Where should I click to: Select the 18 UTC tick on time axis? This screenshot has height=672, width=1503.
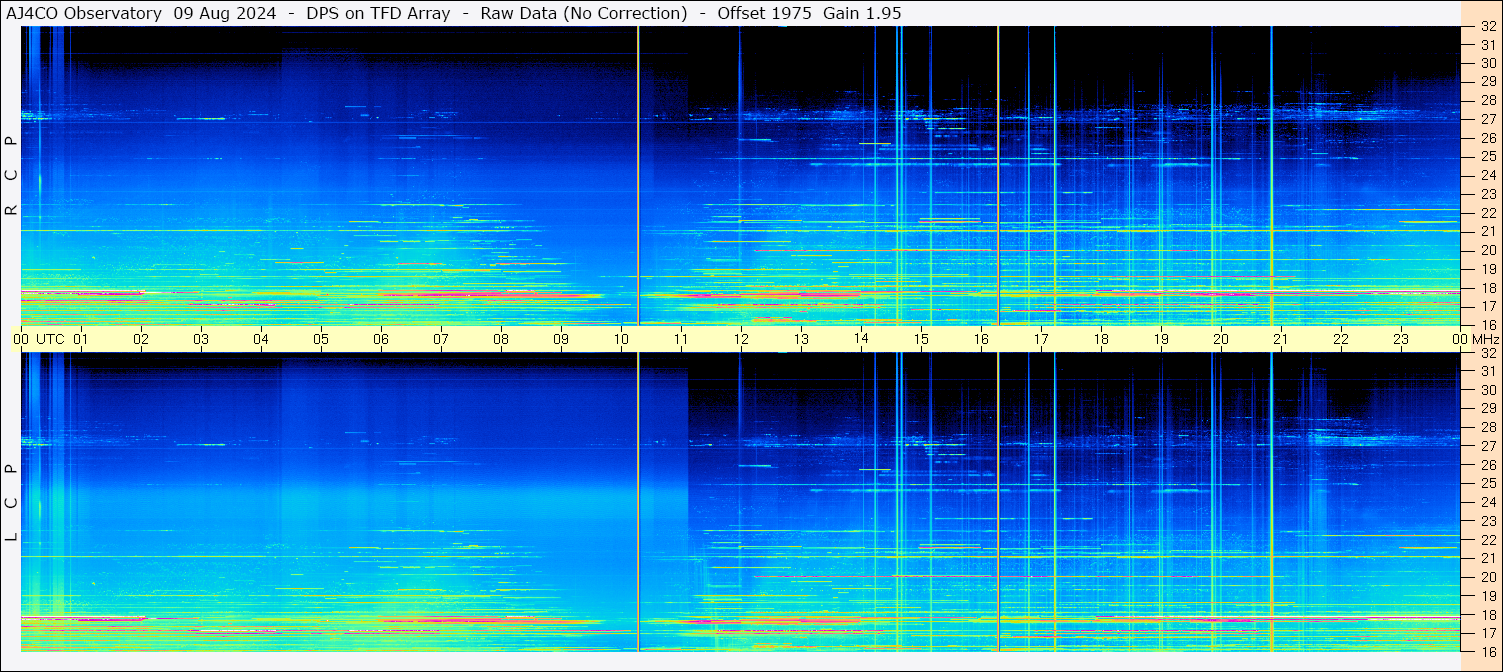(x=1101, y=339)
